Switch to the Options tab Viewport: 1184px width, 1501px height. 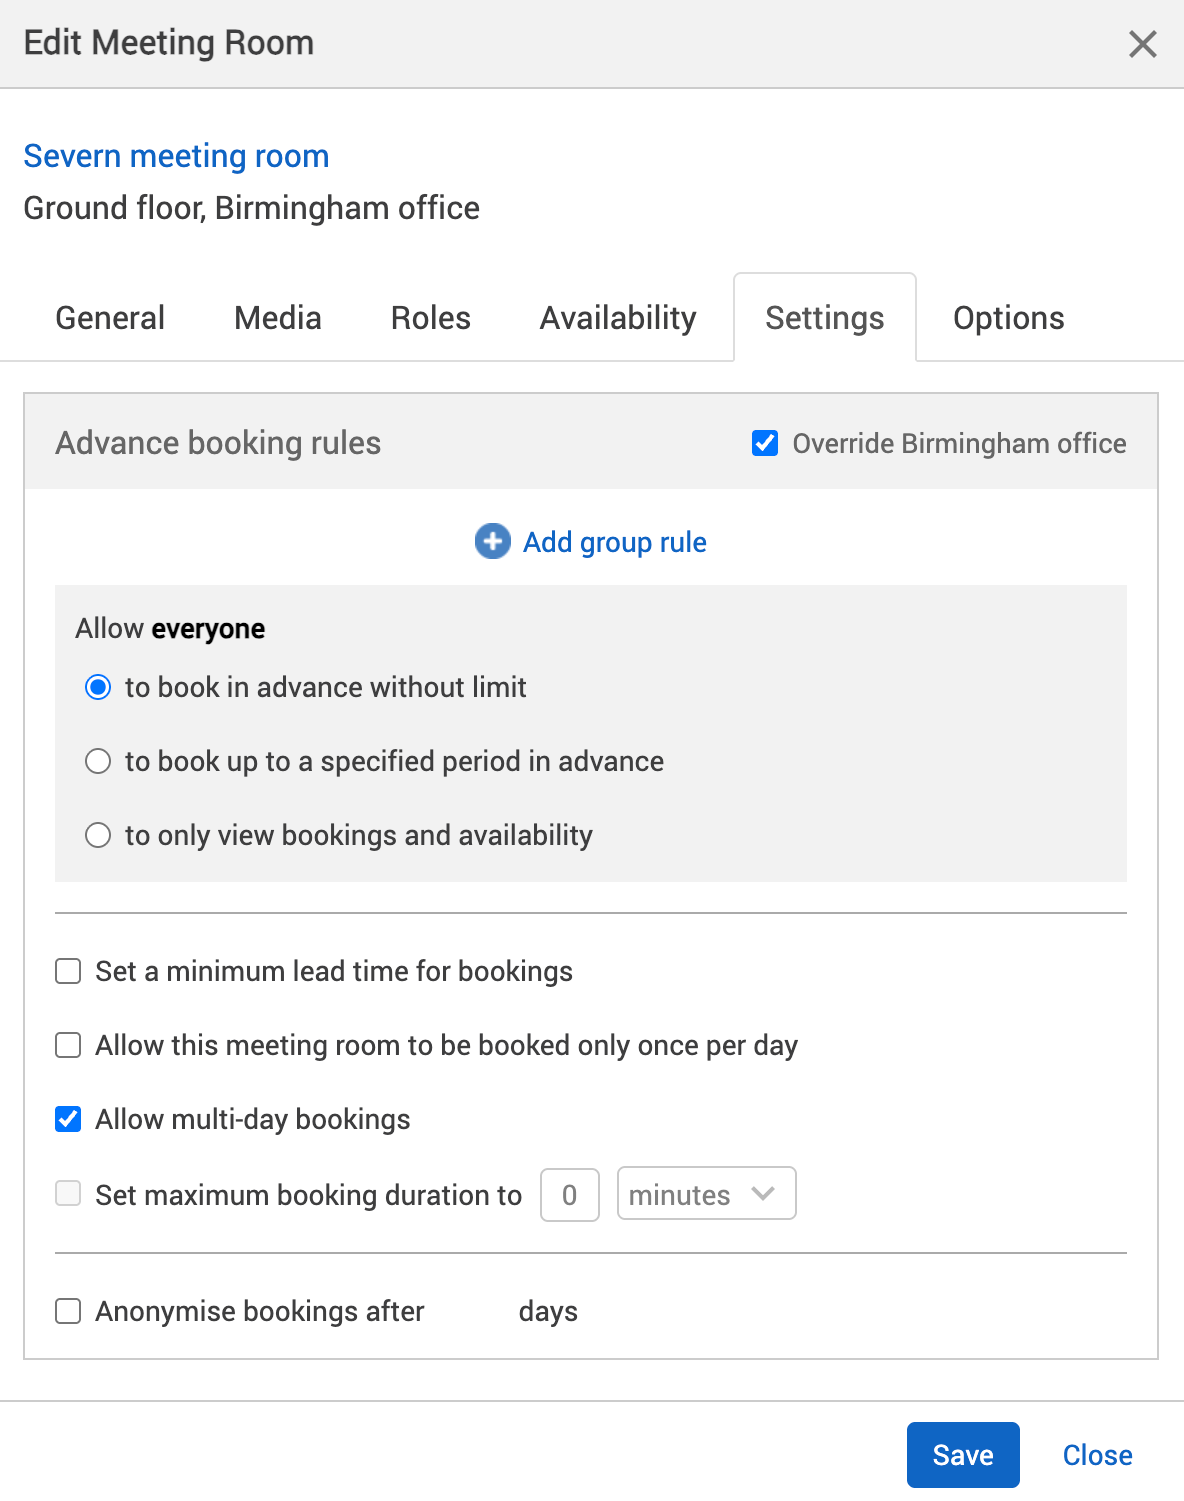(x=1008, y=317)
